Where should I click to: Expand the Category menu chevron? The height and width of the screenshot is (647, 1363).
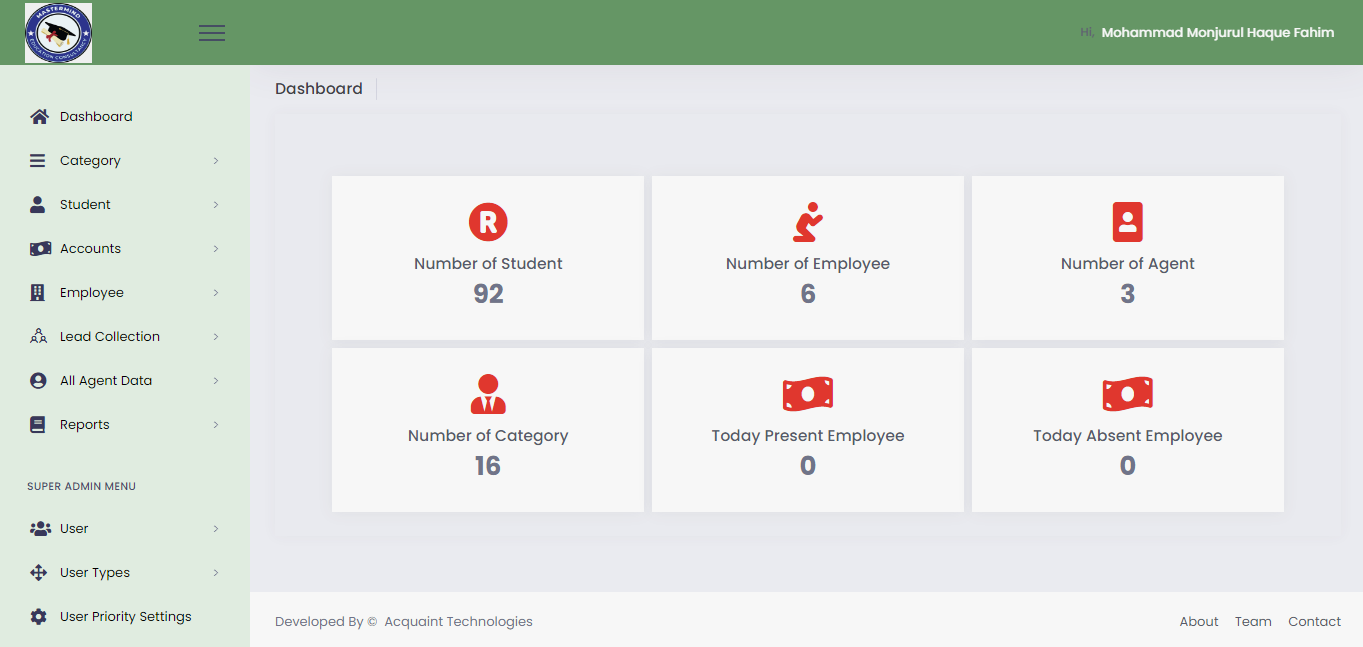tap(216, 160)
